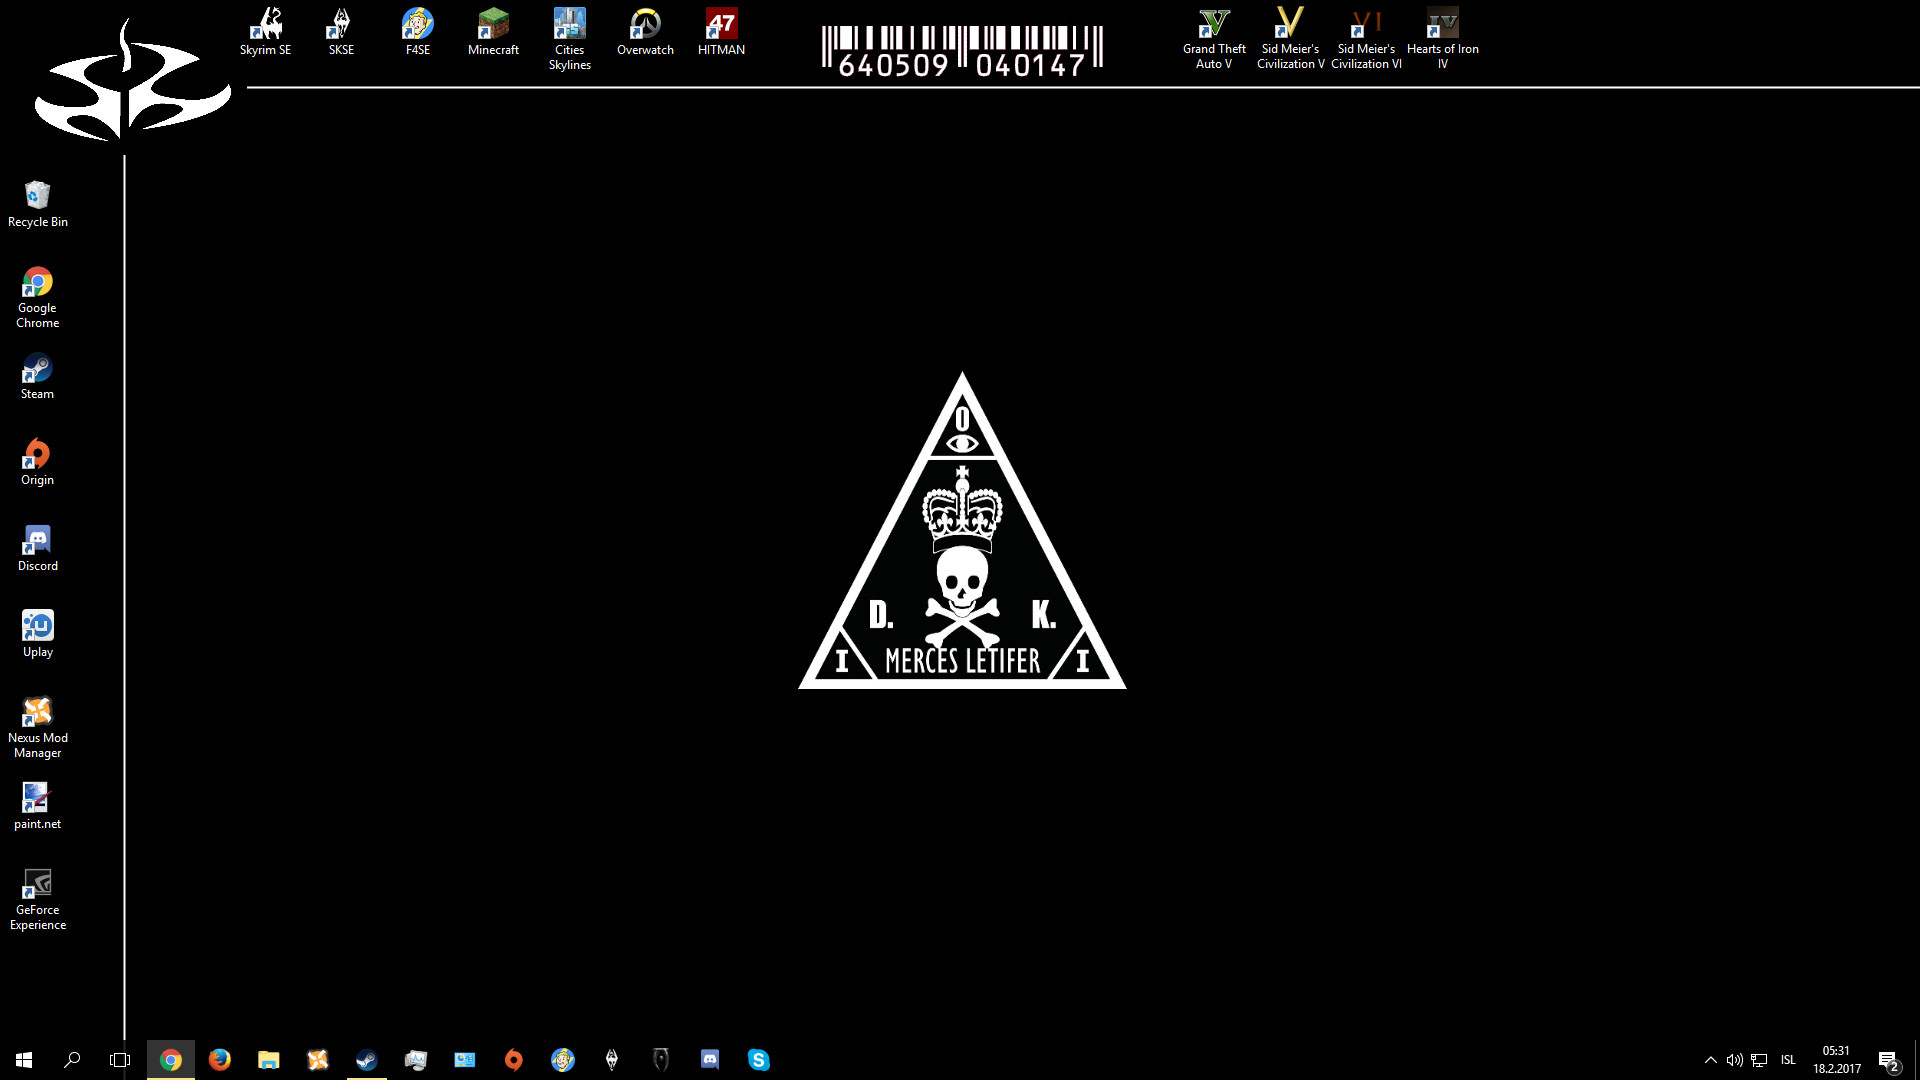Select the Origin desktop shortcut

point(37,462)
